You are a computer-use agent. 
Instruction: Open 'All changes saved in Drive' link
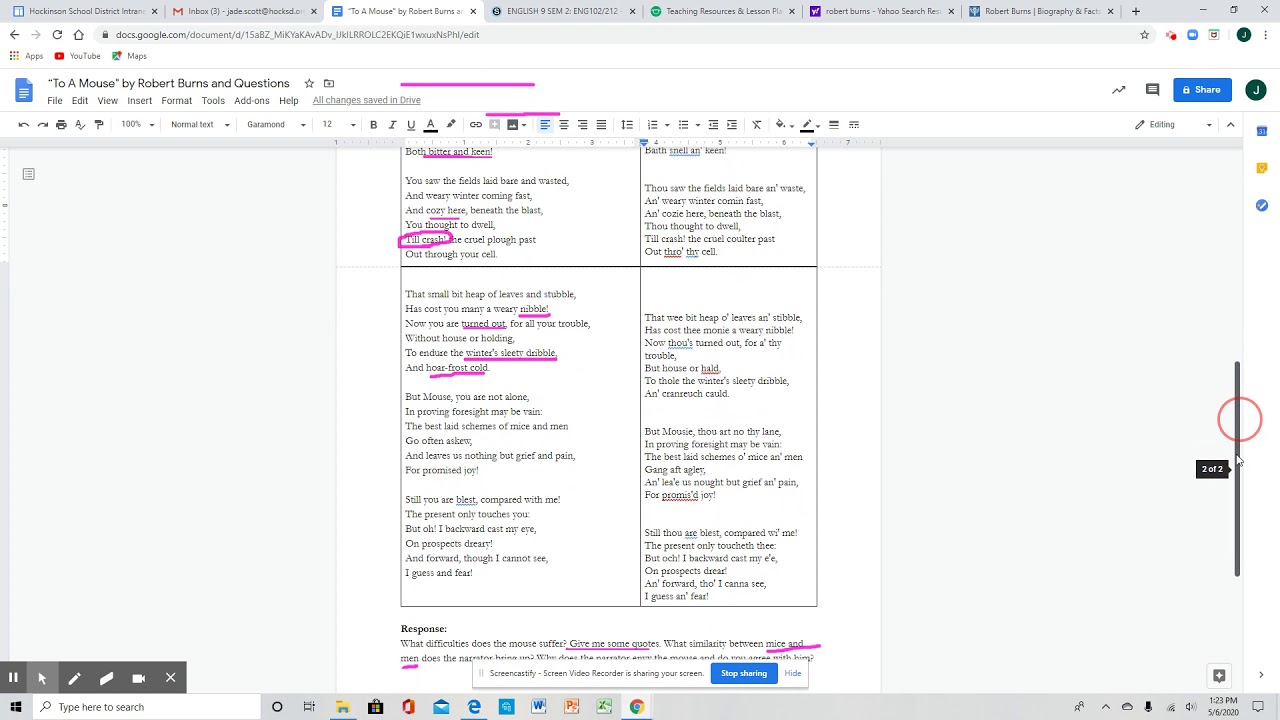coord(366,101)
